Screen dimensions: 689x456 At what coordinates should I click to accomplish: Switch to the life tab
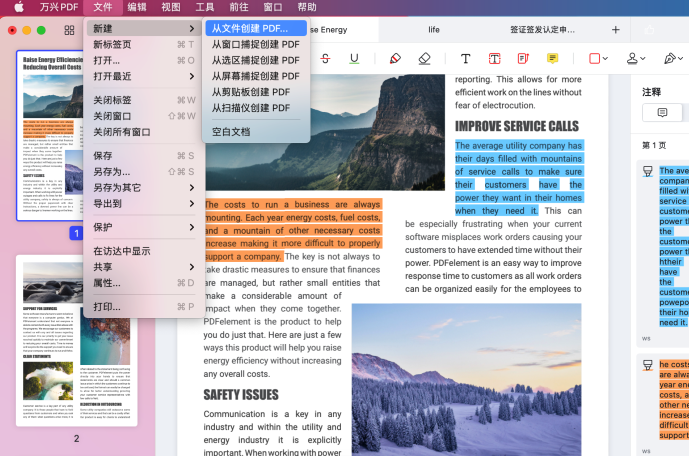pos(434,30)
